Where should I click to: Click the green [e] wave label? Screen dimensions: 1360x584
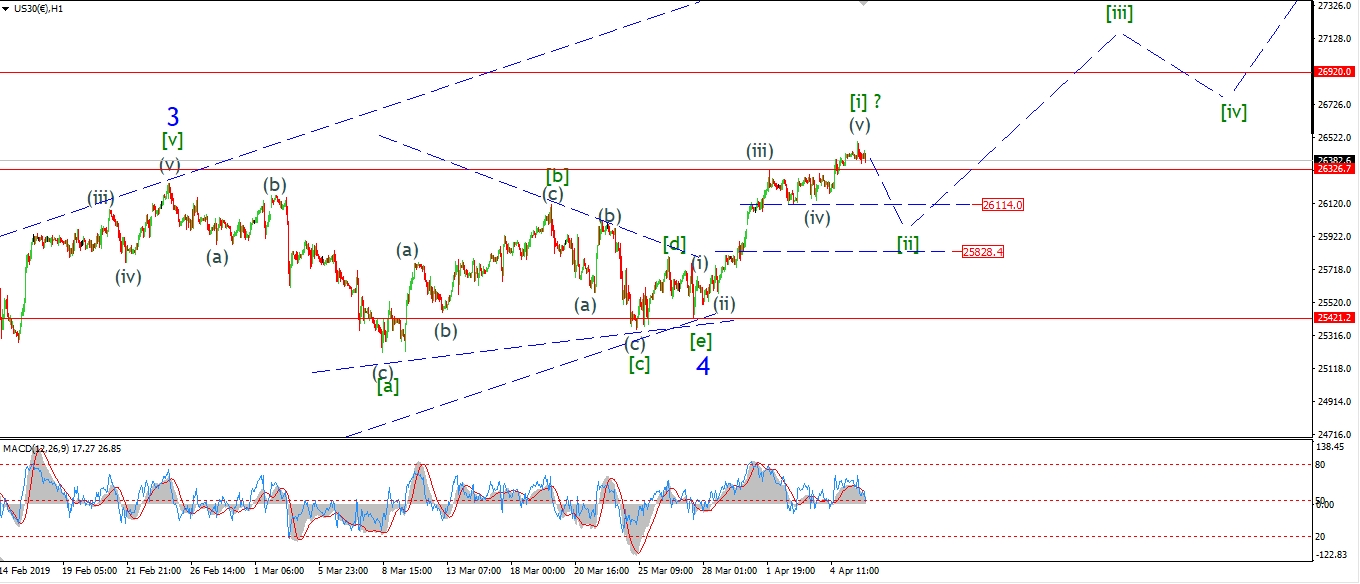click(701, 341)
